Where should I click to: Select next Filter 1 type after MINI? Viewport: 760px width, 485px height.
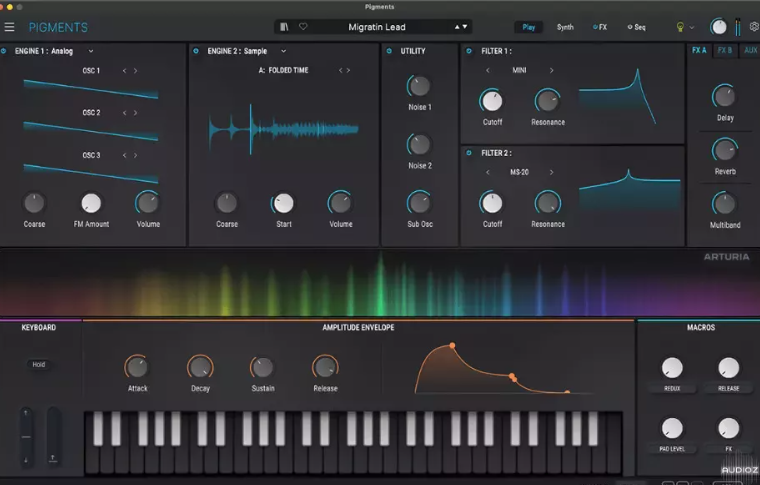552,70
